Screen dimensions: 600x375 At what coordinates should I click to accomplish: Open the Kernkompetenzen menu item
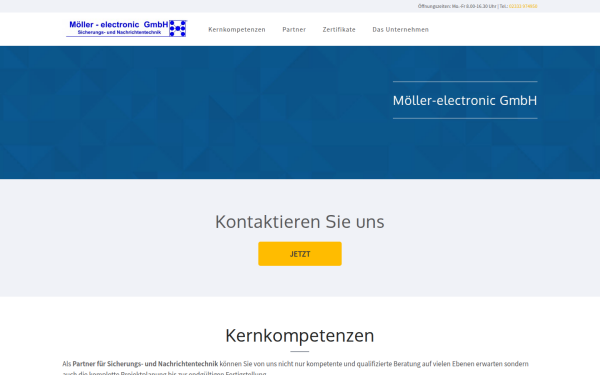(237, 29)
